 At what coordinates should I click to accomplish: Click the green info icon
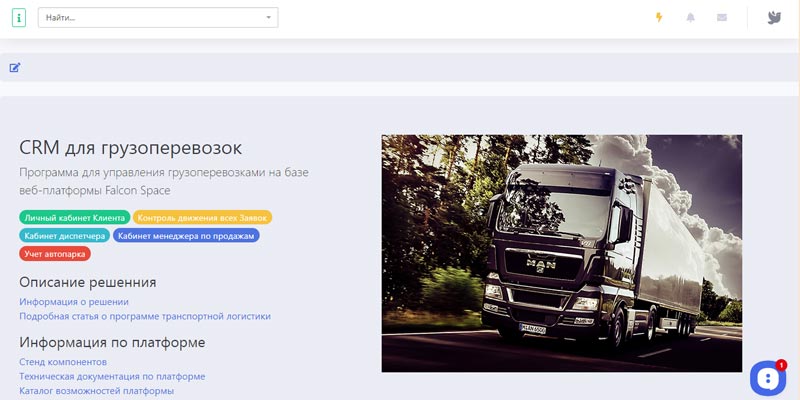click(18, 17)
